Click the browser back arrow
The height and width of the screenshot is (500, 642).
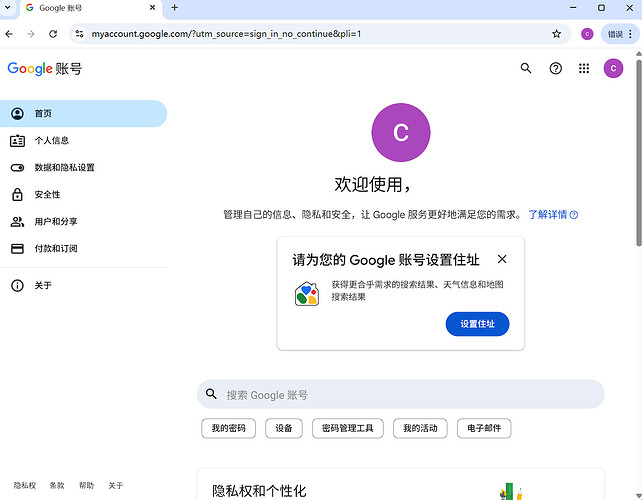point(9,34)
